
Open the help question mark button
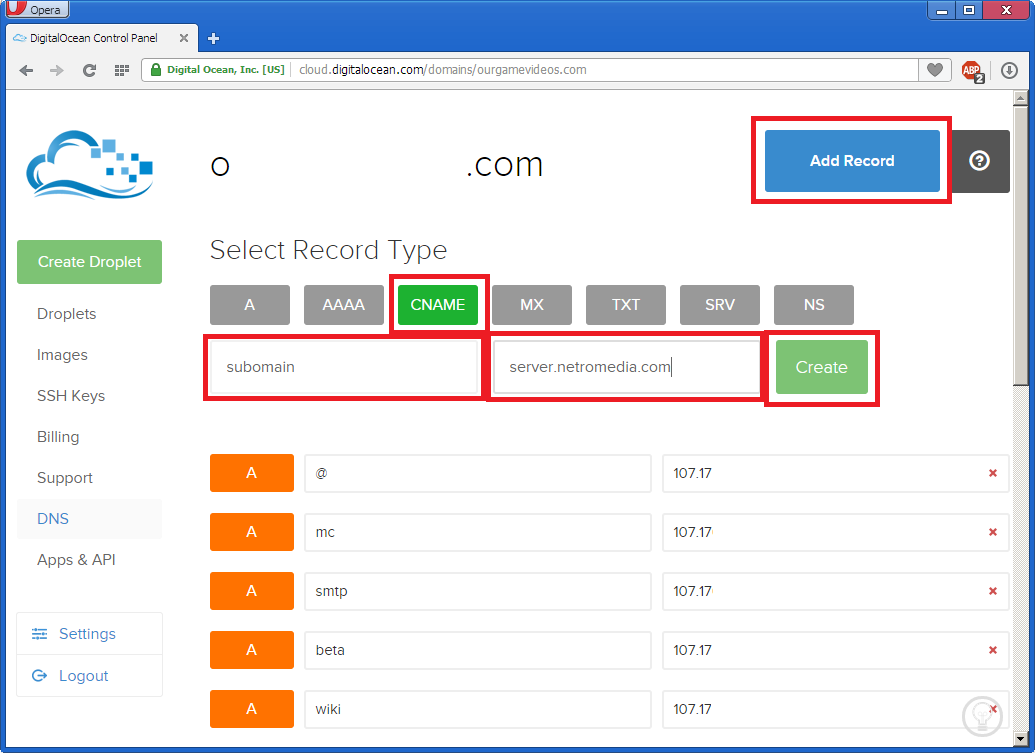click(x=980, y=160)
